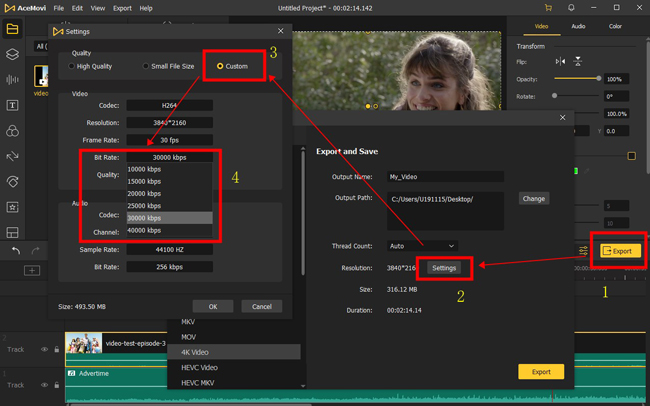Click the square aspect lock icon in properties
Viewport: 650px width, 406px height.
coord(631,156)
